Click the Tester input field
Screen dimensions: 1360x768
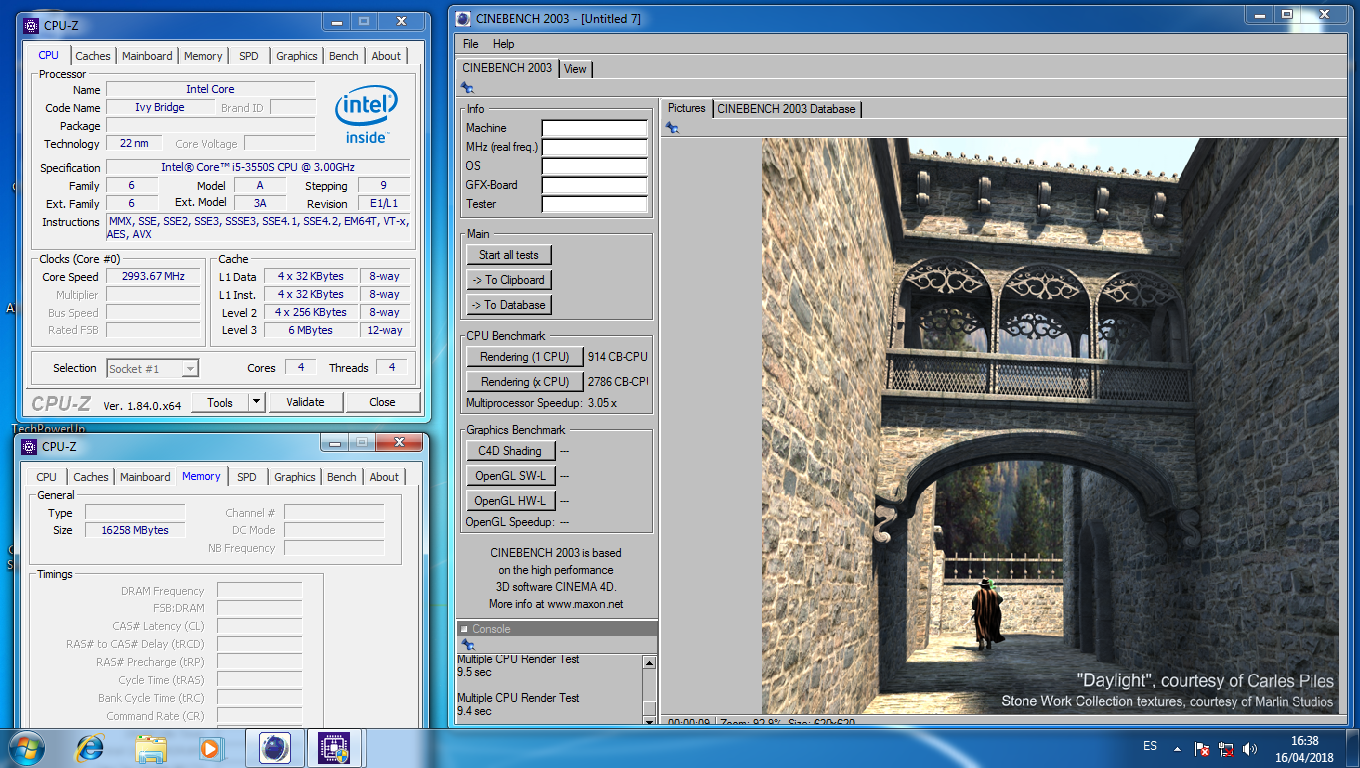[594, 204]
